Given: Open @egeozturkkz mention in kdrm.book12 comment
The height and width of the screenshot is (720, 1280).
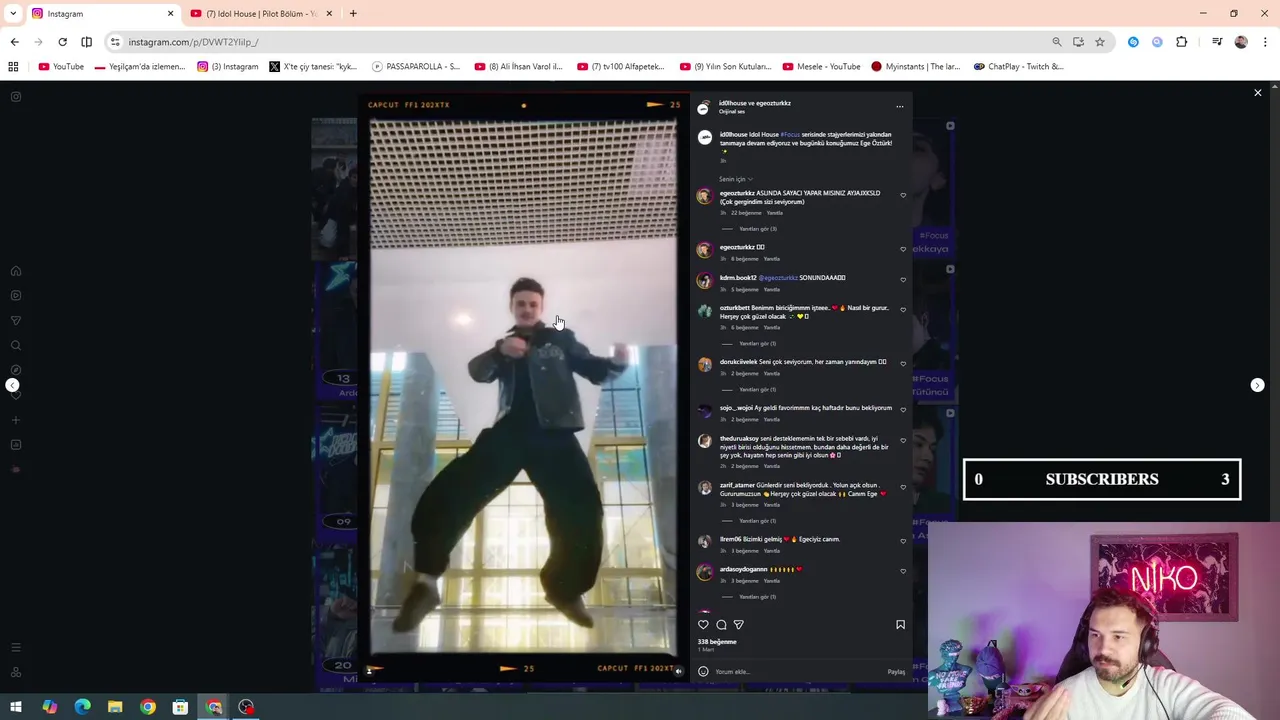Looking at the screenshot, I should [778, 278].
